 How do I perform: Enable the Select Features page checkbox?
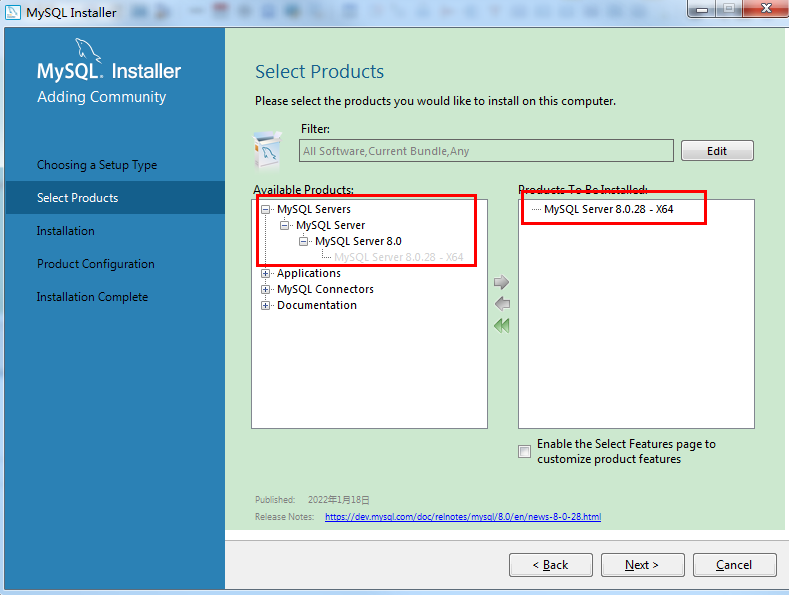(x=524, y=452)
